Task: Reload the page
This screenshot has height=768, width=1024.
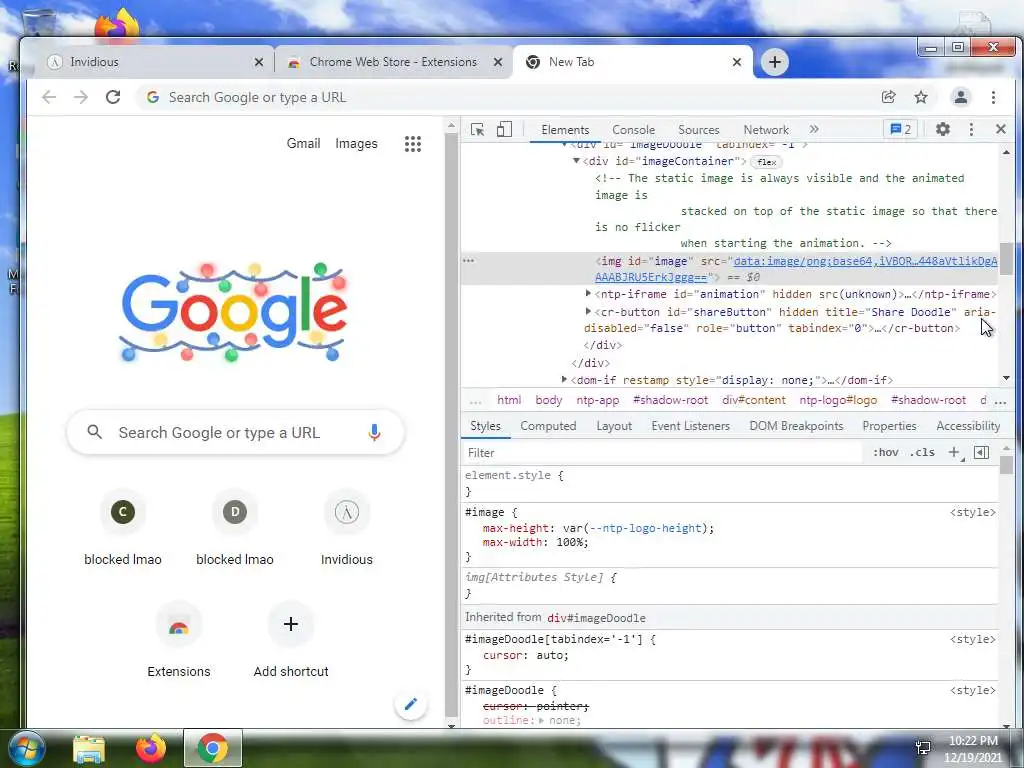Action: (x=113, y=97)
